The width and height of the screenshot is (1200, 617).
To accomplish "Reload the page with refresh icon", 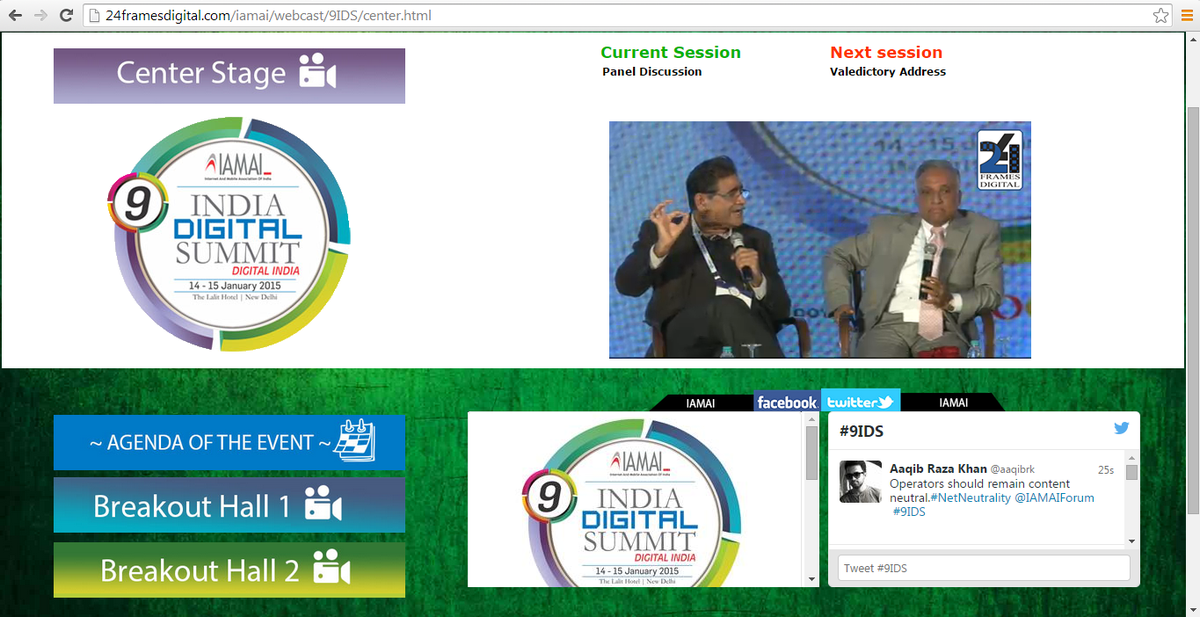I will tap(66, 16).
